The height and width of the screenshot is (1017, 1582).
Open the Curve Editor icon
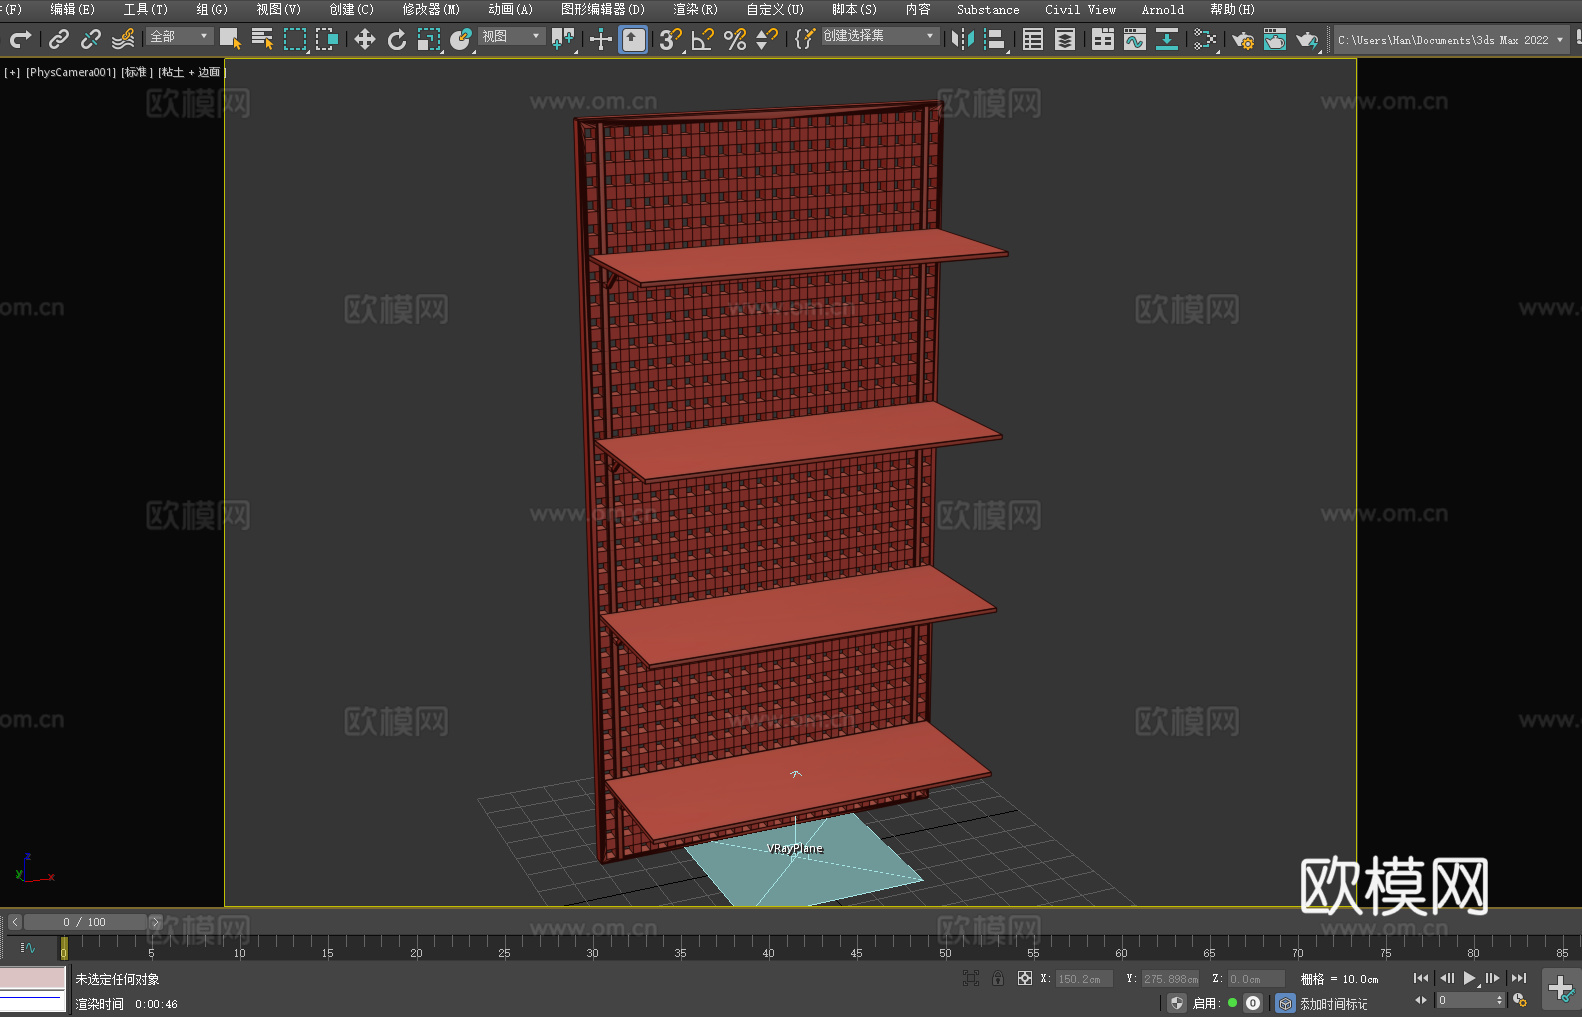(1134, 39)
